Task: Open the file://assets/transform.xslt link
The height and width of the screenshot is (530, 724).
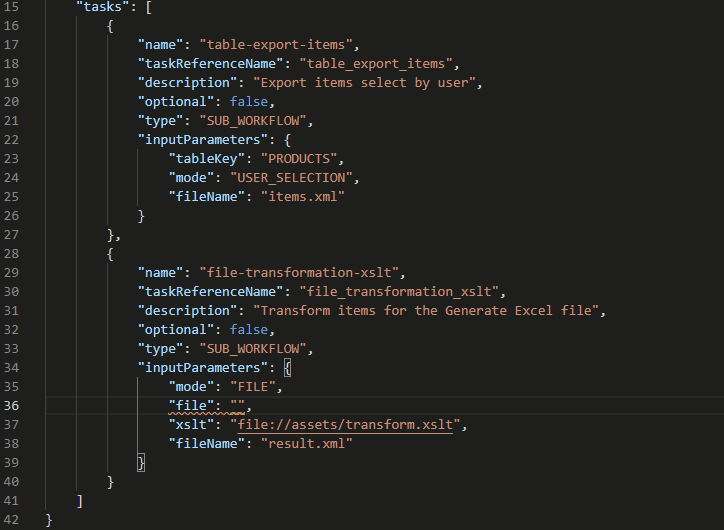Action: tap(345, 424)
